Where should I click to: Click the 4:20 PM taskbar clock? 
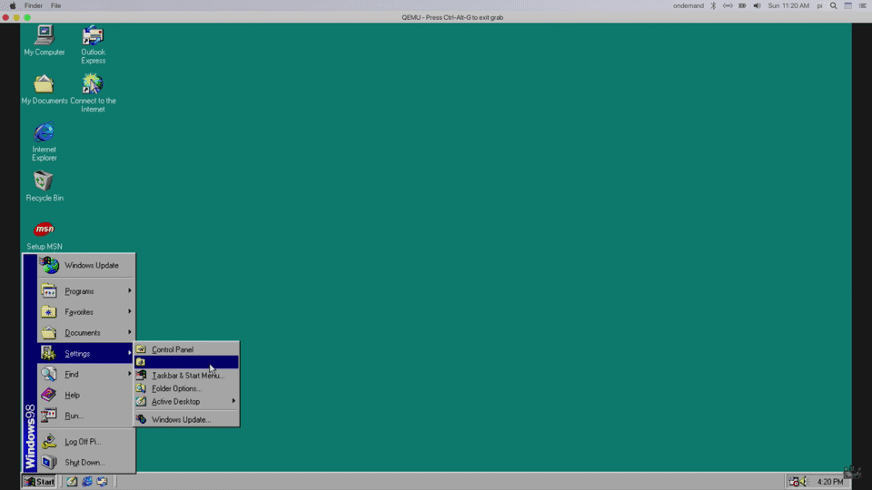pos(830,482)
